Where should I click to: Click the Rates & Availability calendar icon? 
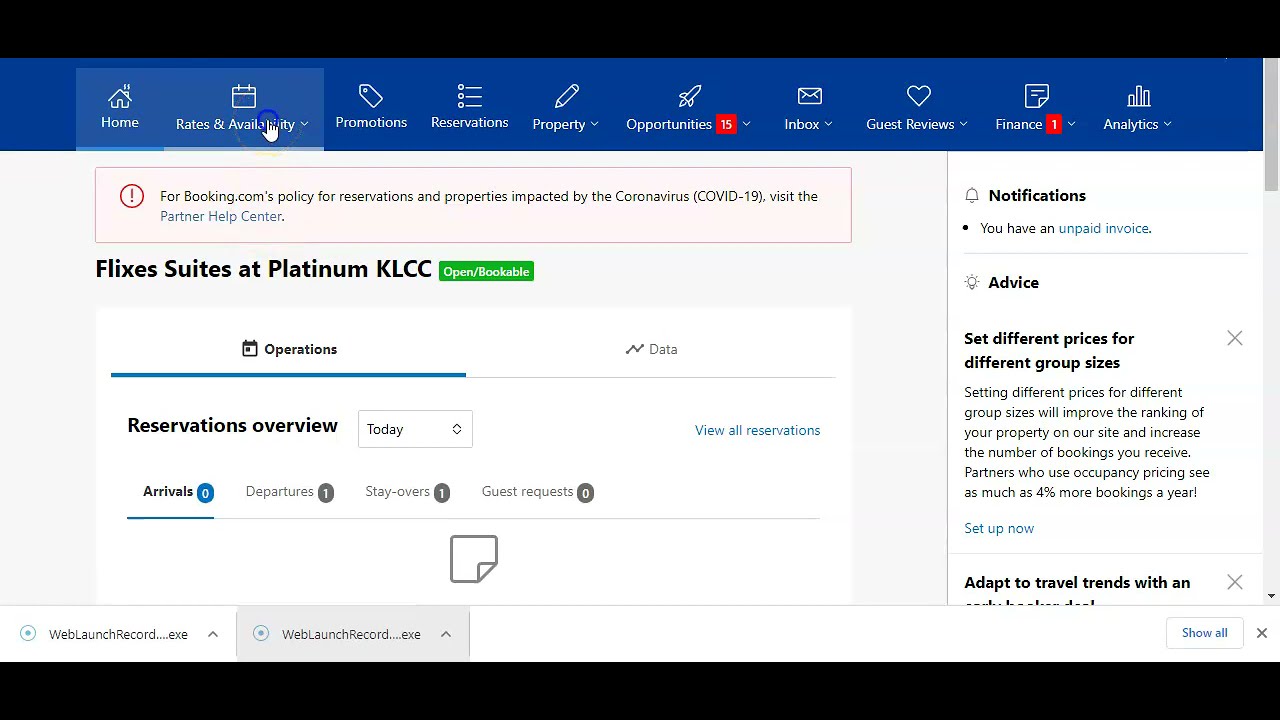(x=244, y=97)
